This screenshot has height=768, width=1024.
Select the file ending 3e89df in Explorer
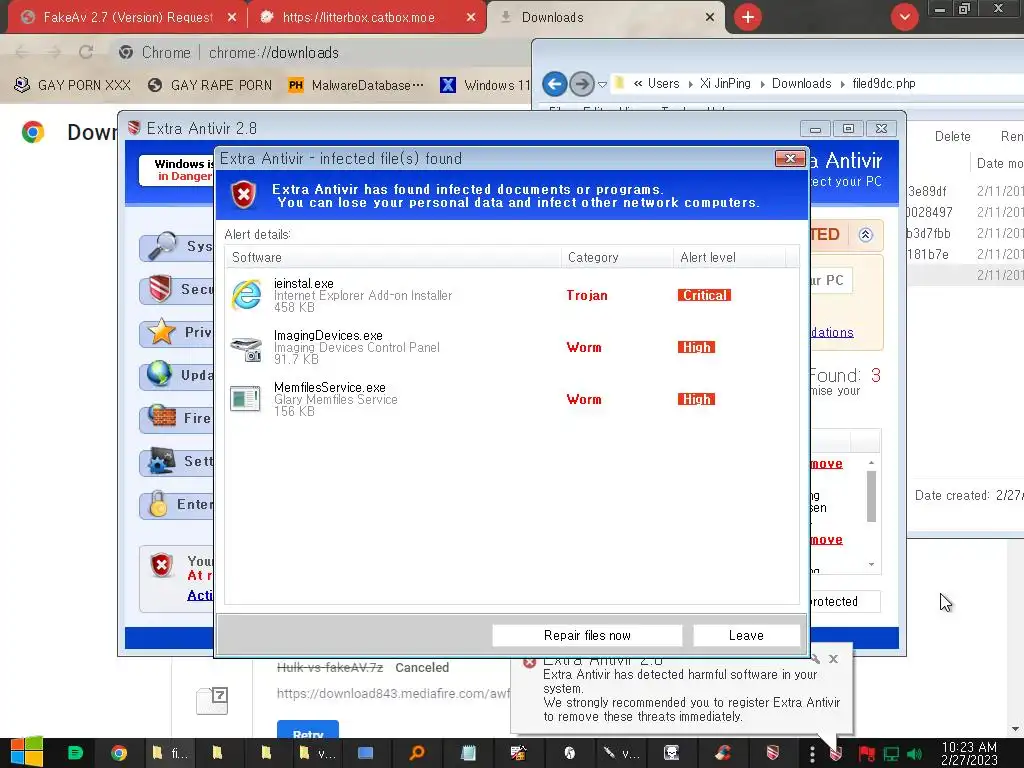[x=927, y=191]
